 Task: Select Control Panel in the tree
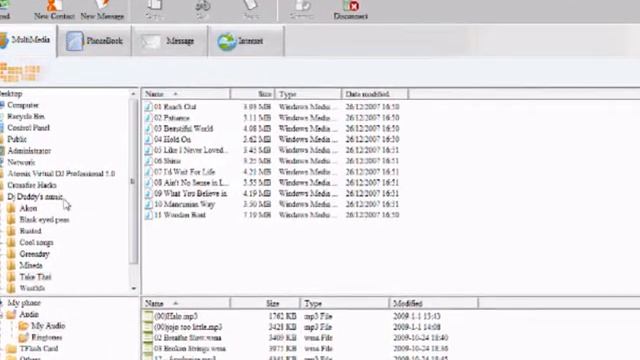[28, 128]
